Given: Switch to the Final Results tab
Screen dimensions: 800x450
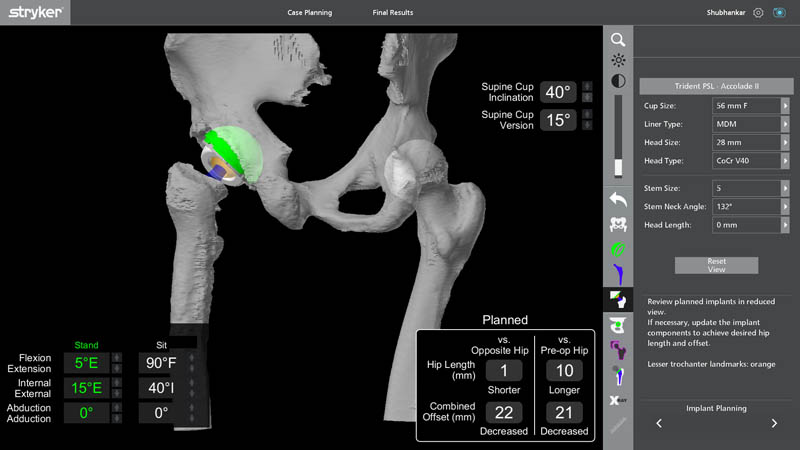Looking at the screenshot, I should click(x=393, y=13).
